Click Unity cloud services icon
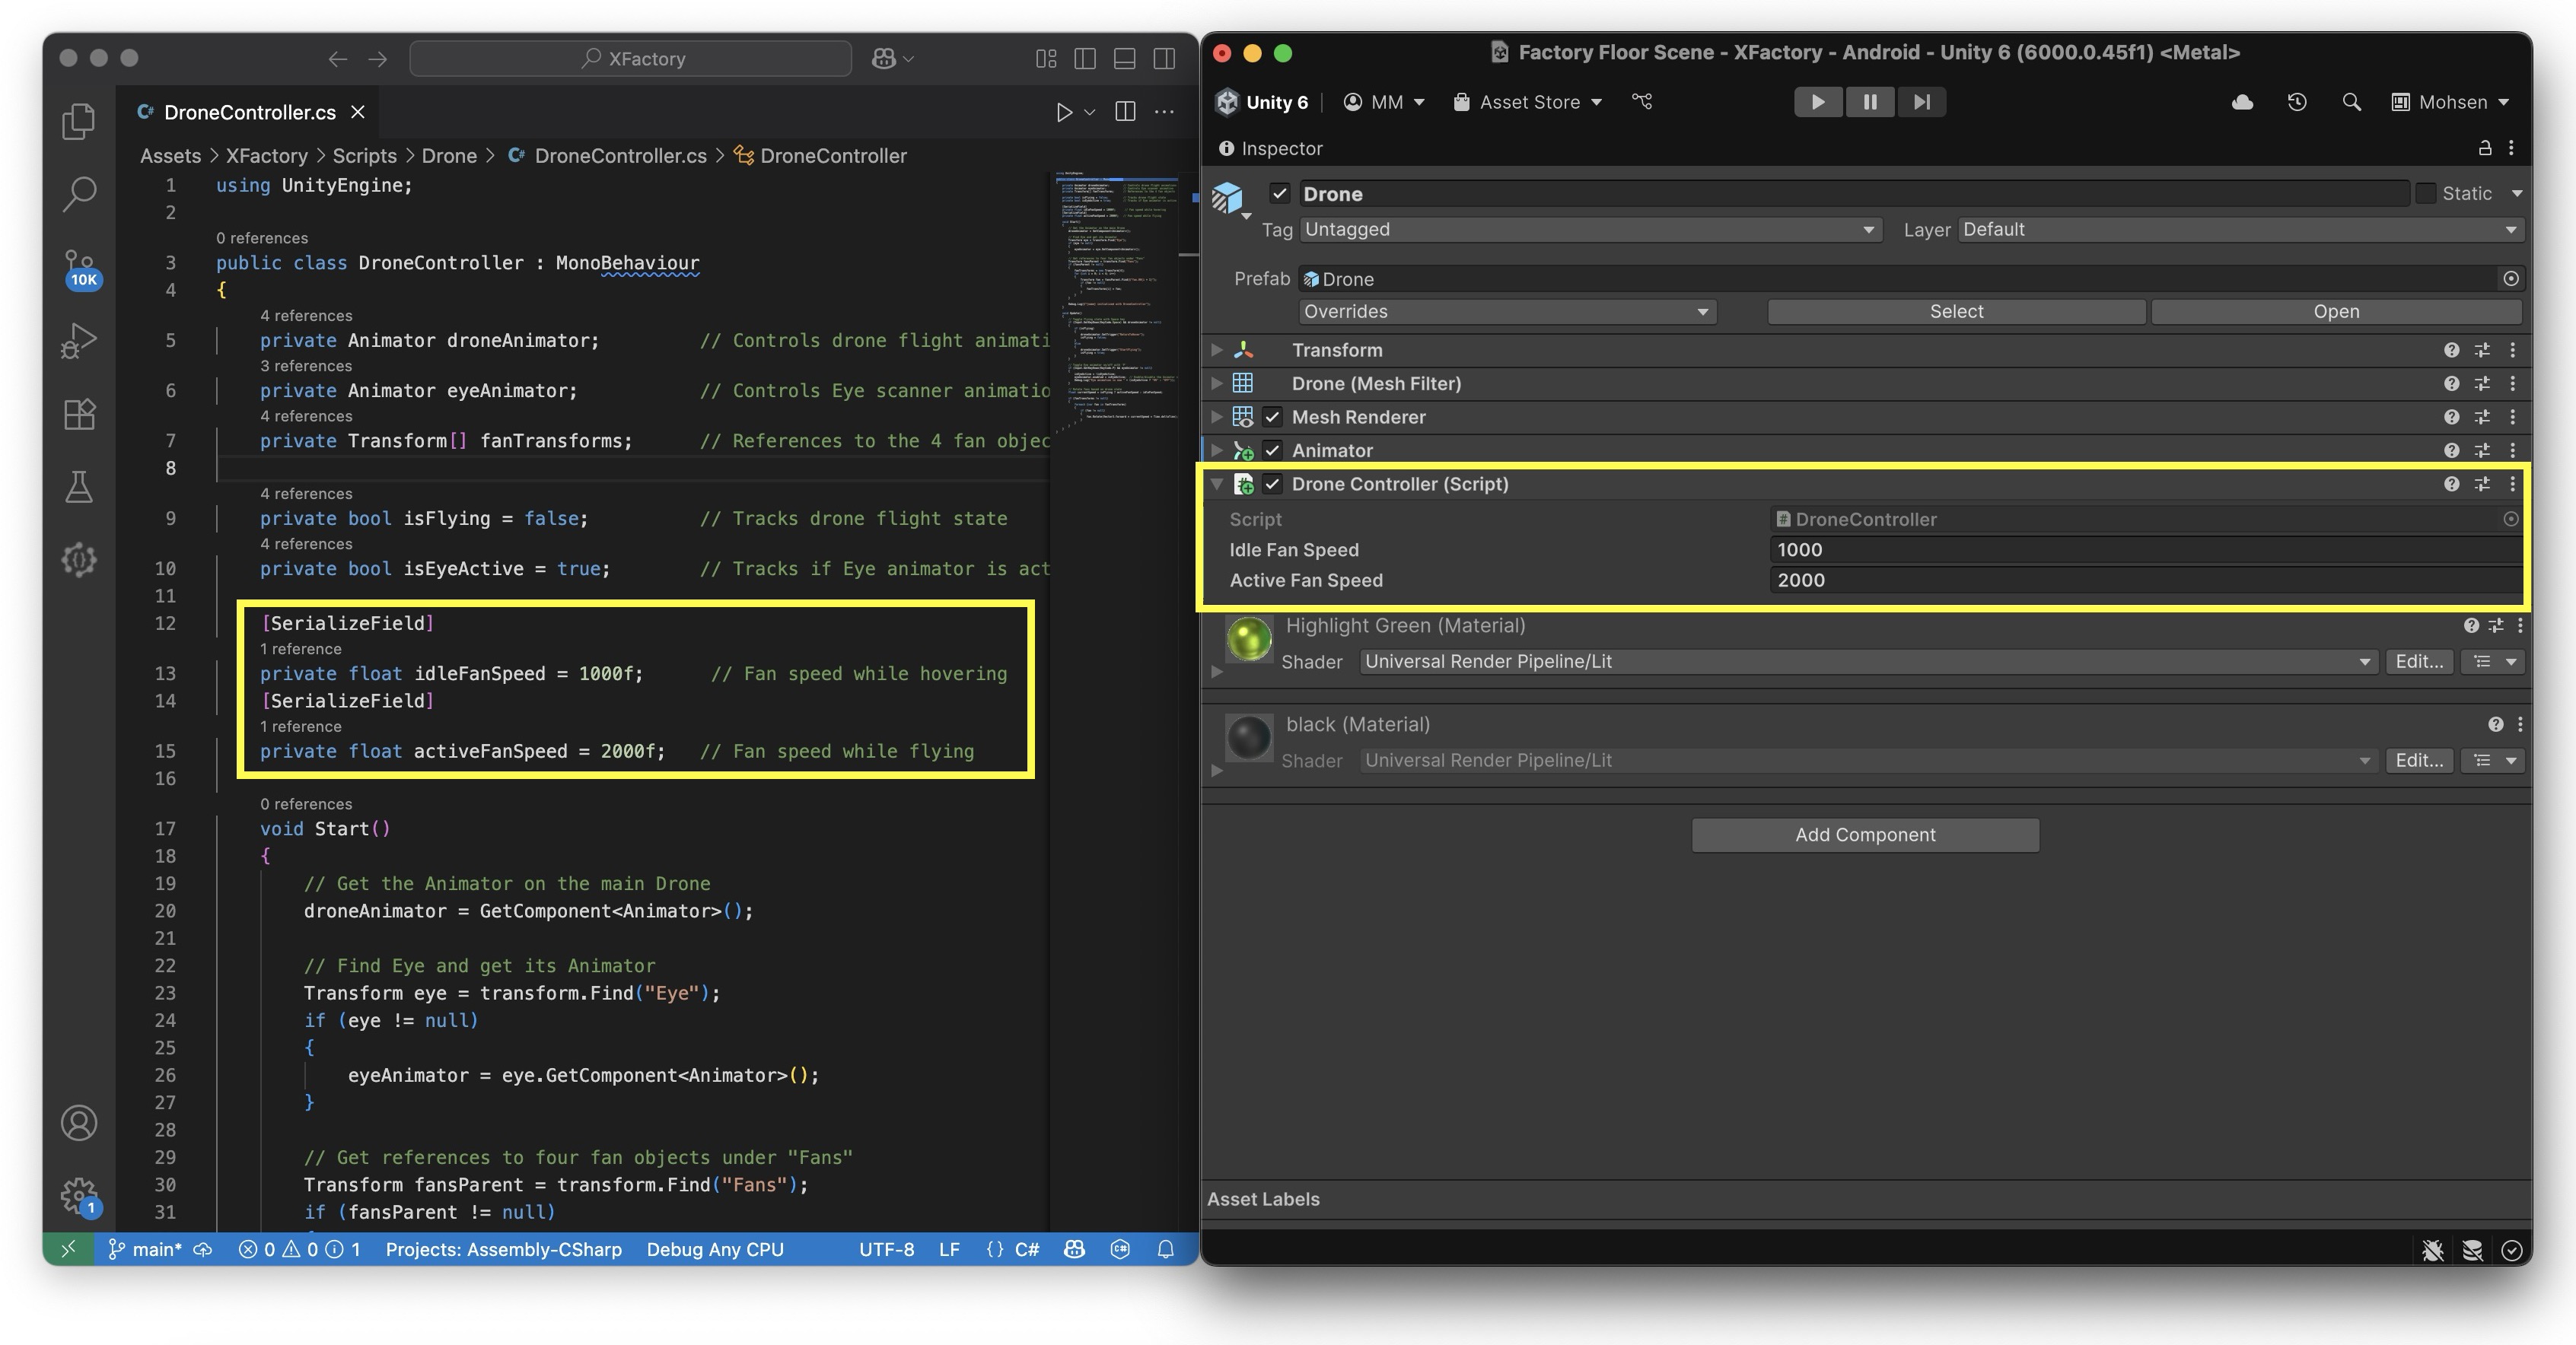2576x1345 pixels. coord(2242,102)
